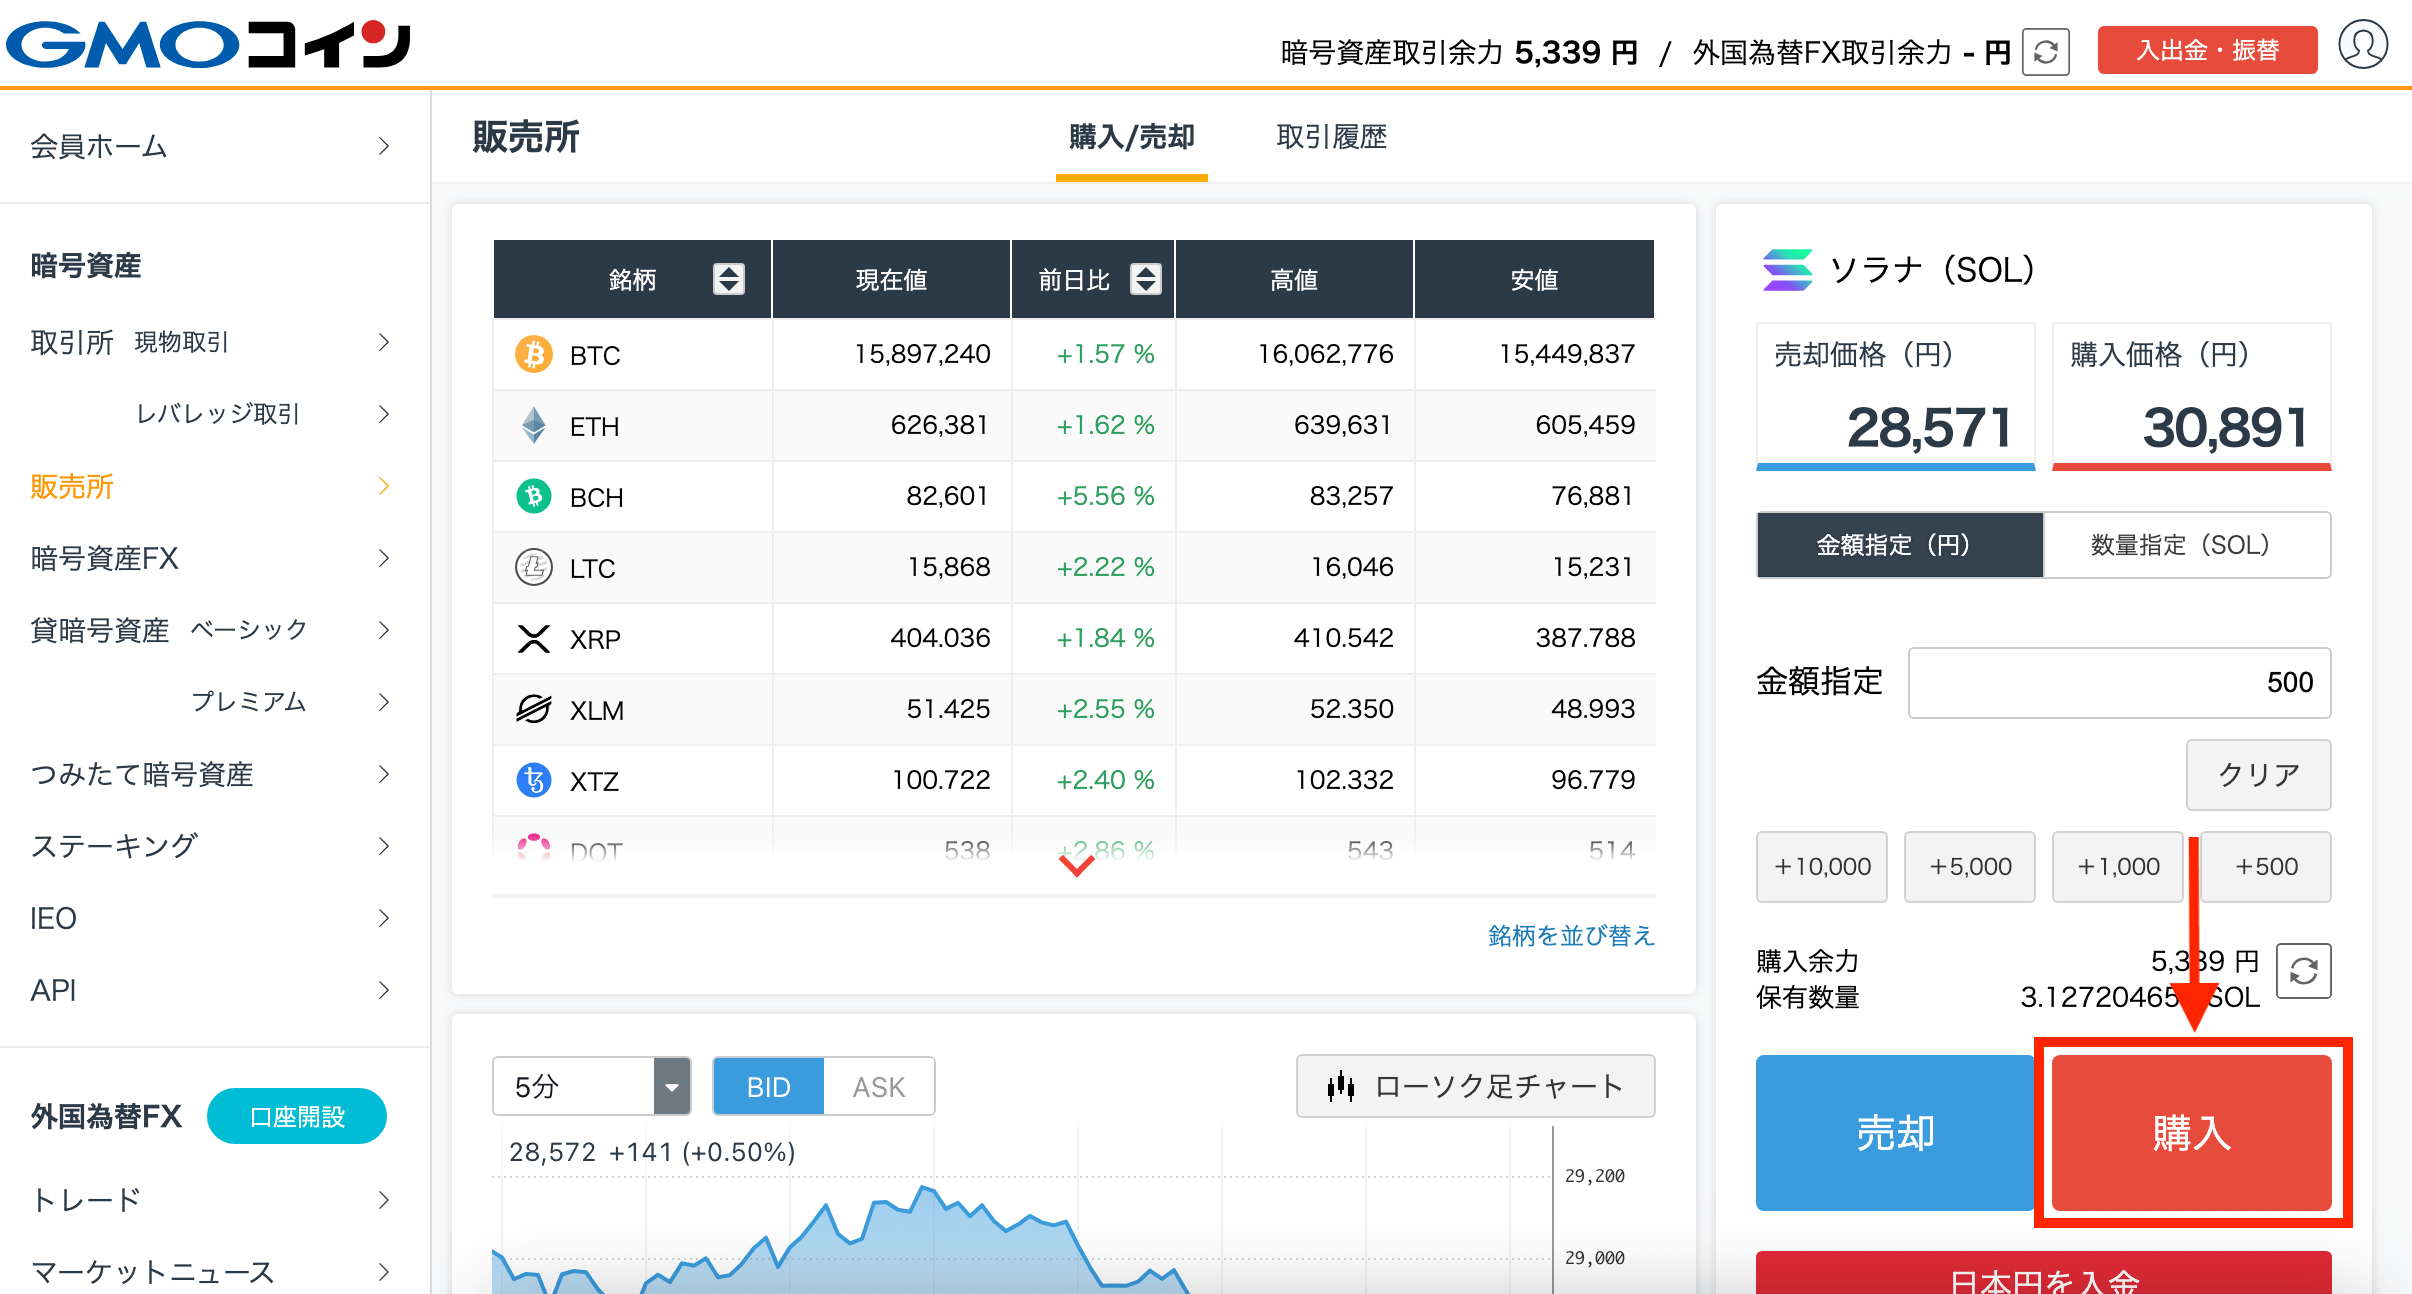This screenshot has height=1294, width=2412.
Task: Click the Solana SOL logo icon
Action: coord(1787,270)
